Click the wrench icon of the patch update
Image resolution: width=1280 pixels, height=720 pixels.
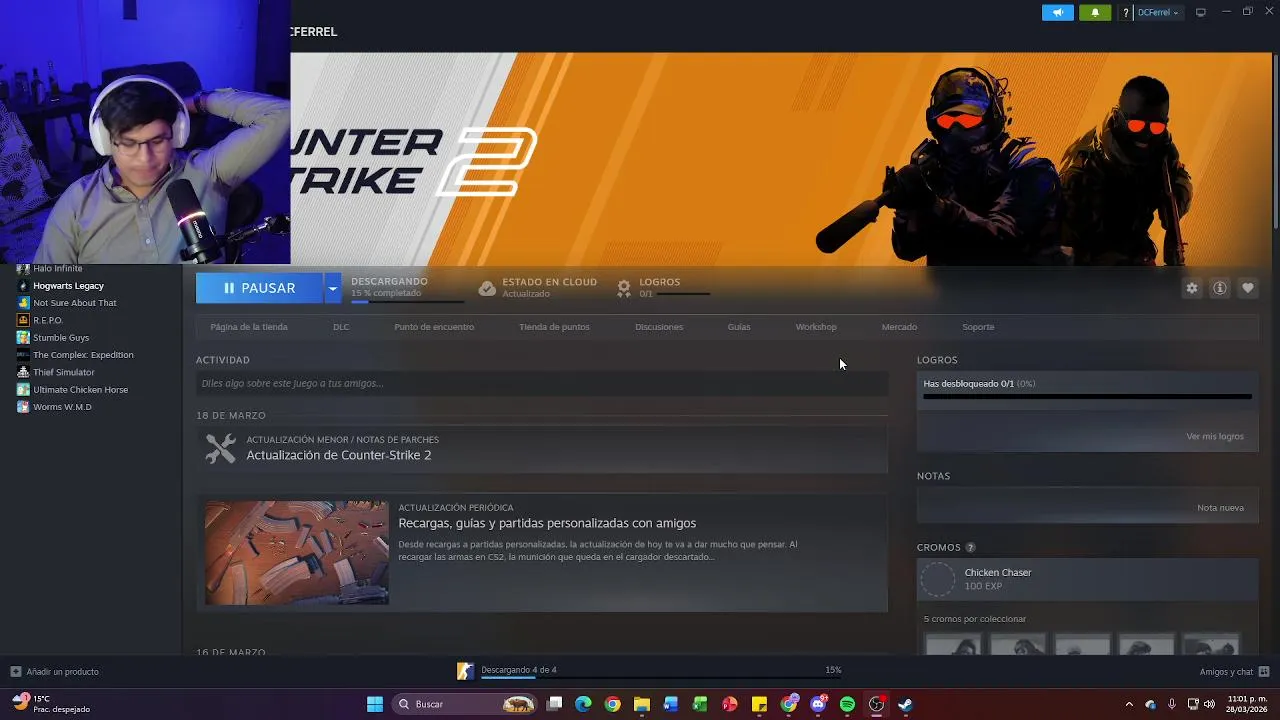(x=221, y=448)
